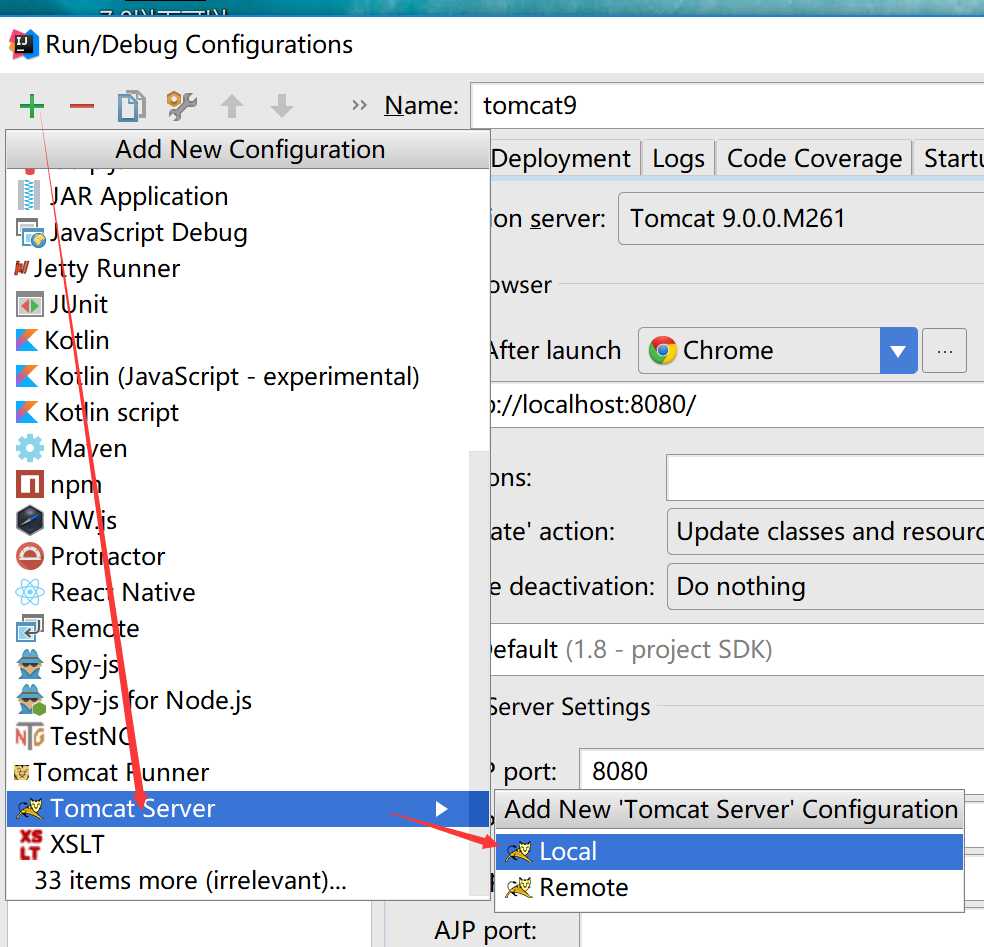Click the green plus Add Configuration icon
984x947 pixels.
[31, 106]
